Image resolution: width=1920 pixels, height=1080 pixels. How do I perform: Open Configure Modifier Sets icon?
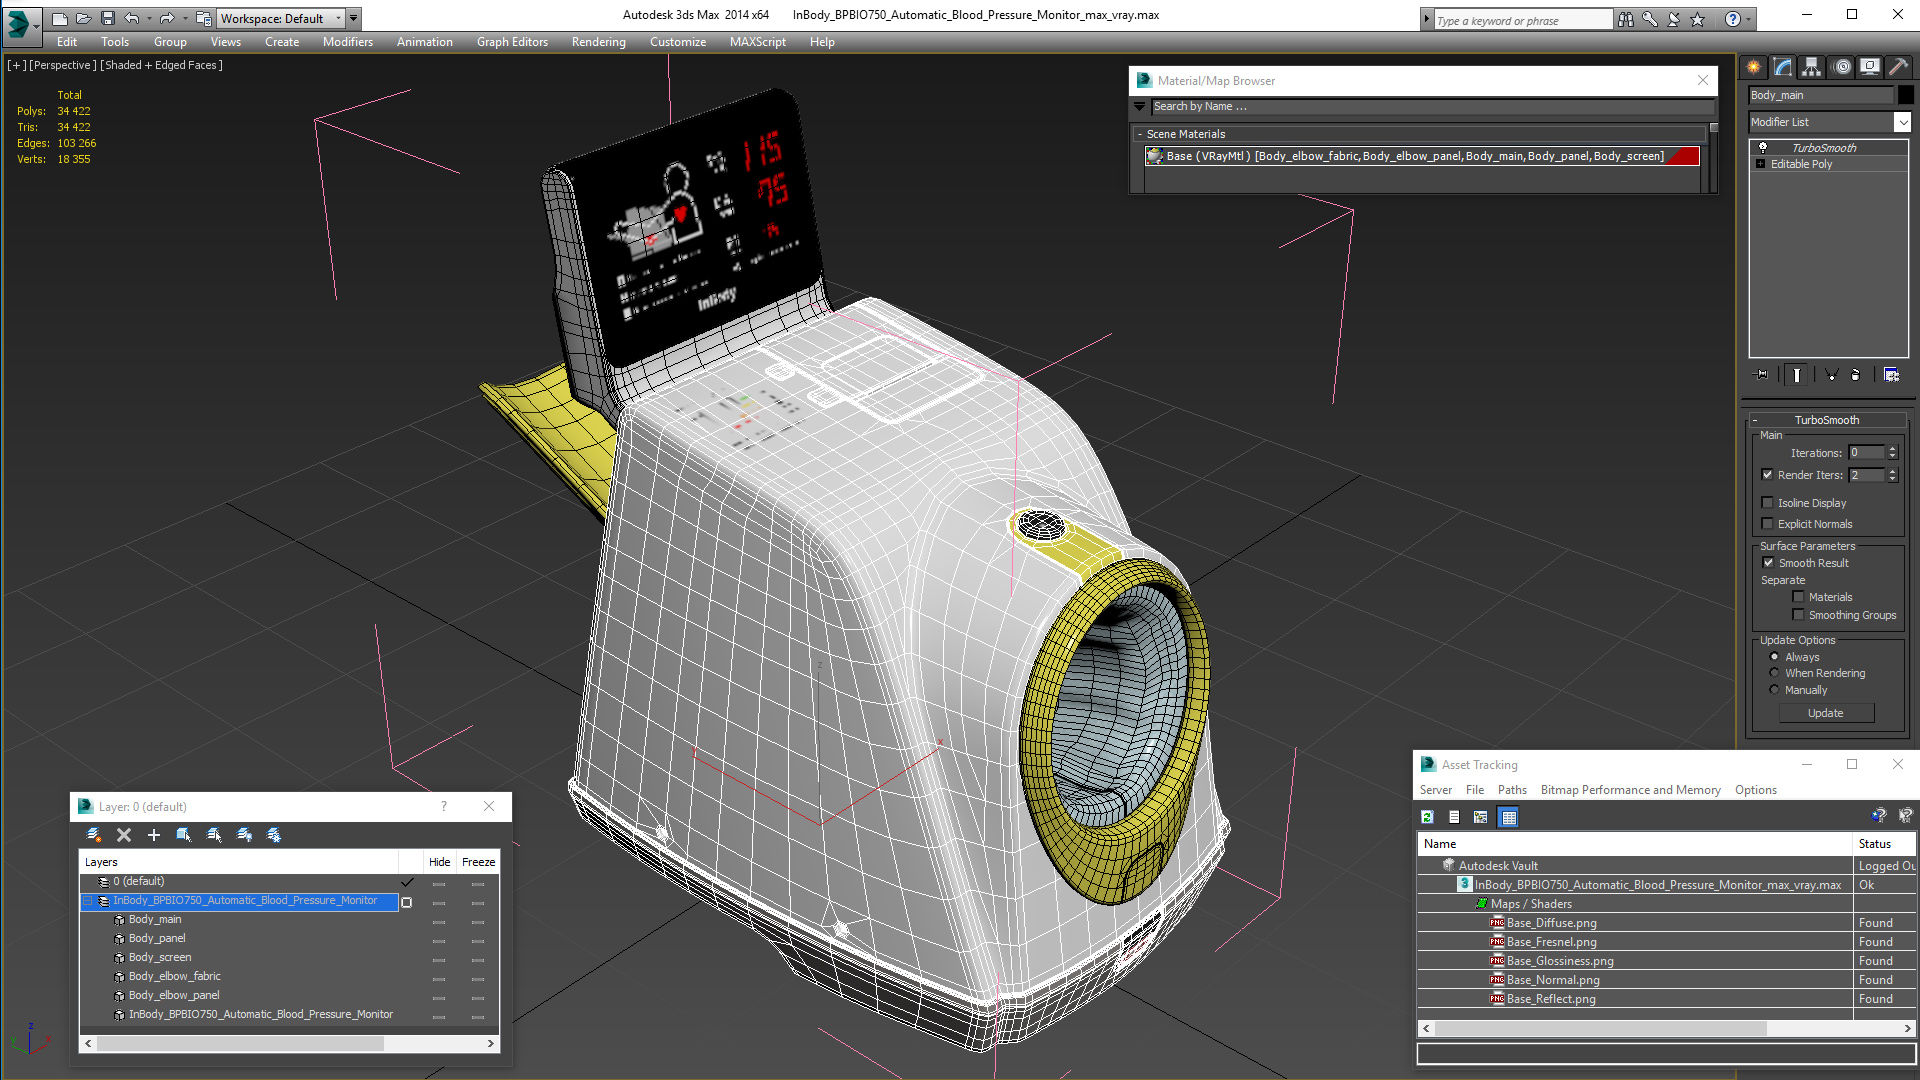(x=1891, y=374)
